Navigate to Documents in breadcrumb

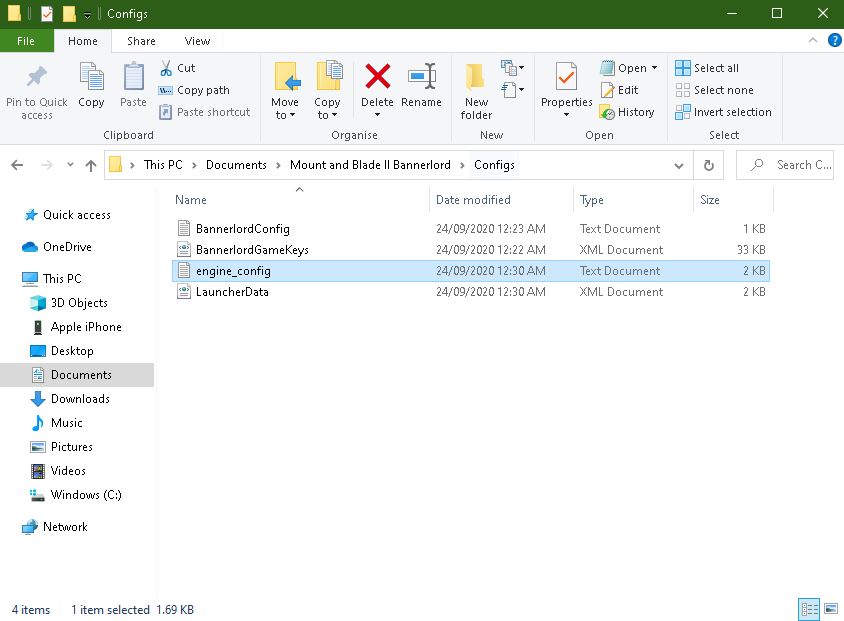click(x=236, y=165)
